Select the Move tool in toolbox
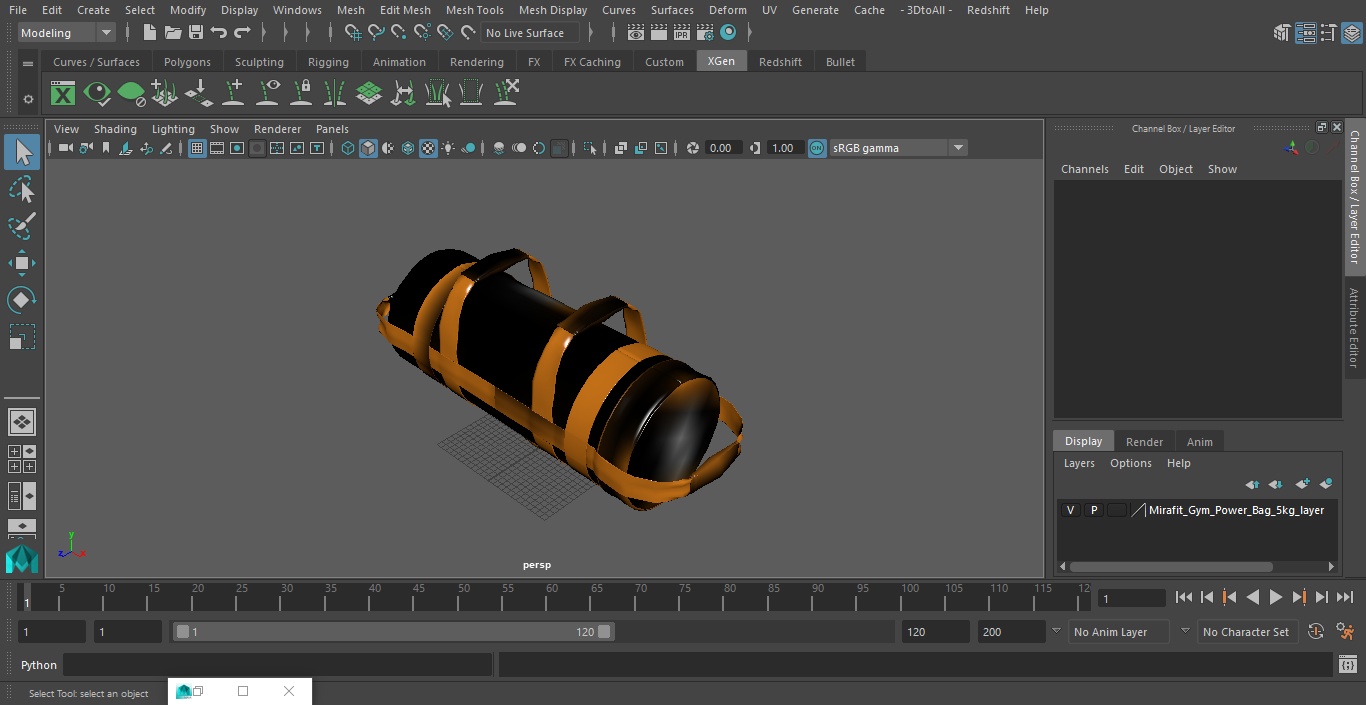The width and height of the screenshot is (1366, 705). (22, 263)
